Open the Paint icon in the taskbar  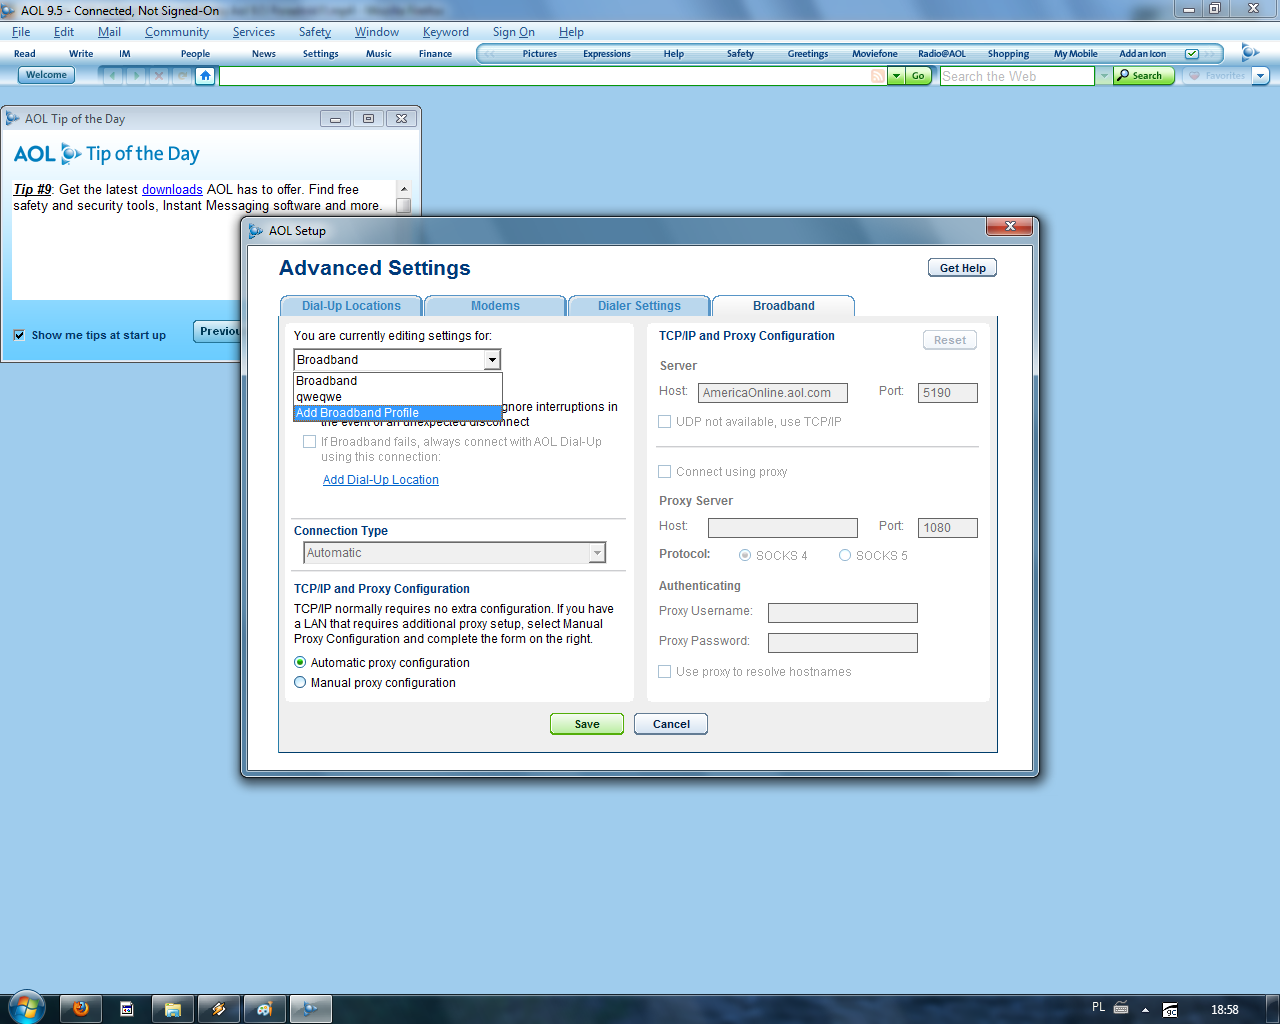pos(264,1009)
